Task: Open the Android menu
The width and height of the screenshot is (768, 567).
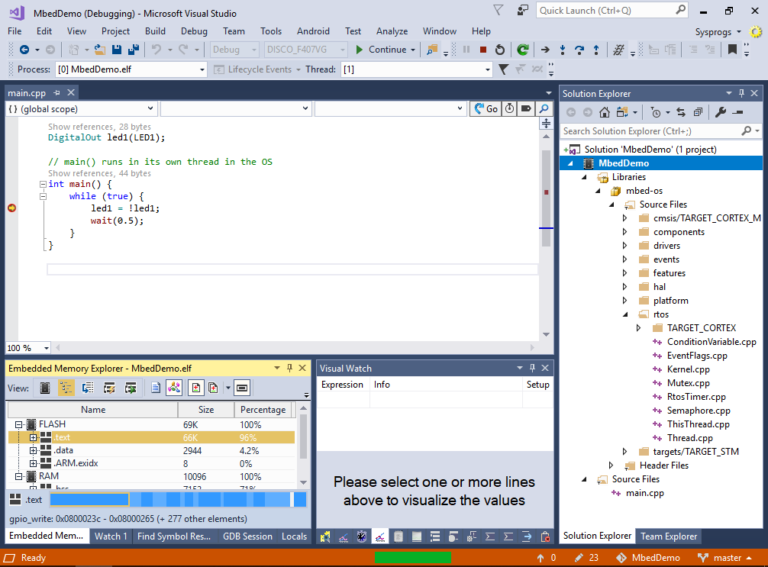Action: [x=313, y=31]
